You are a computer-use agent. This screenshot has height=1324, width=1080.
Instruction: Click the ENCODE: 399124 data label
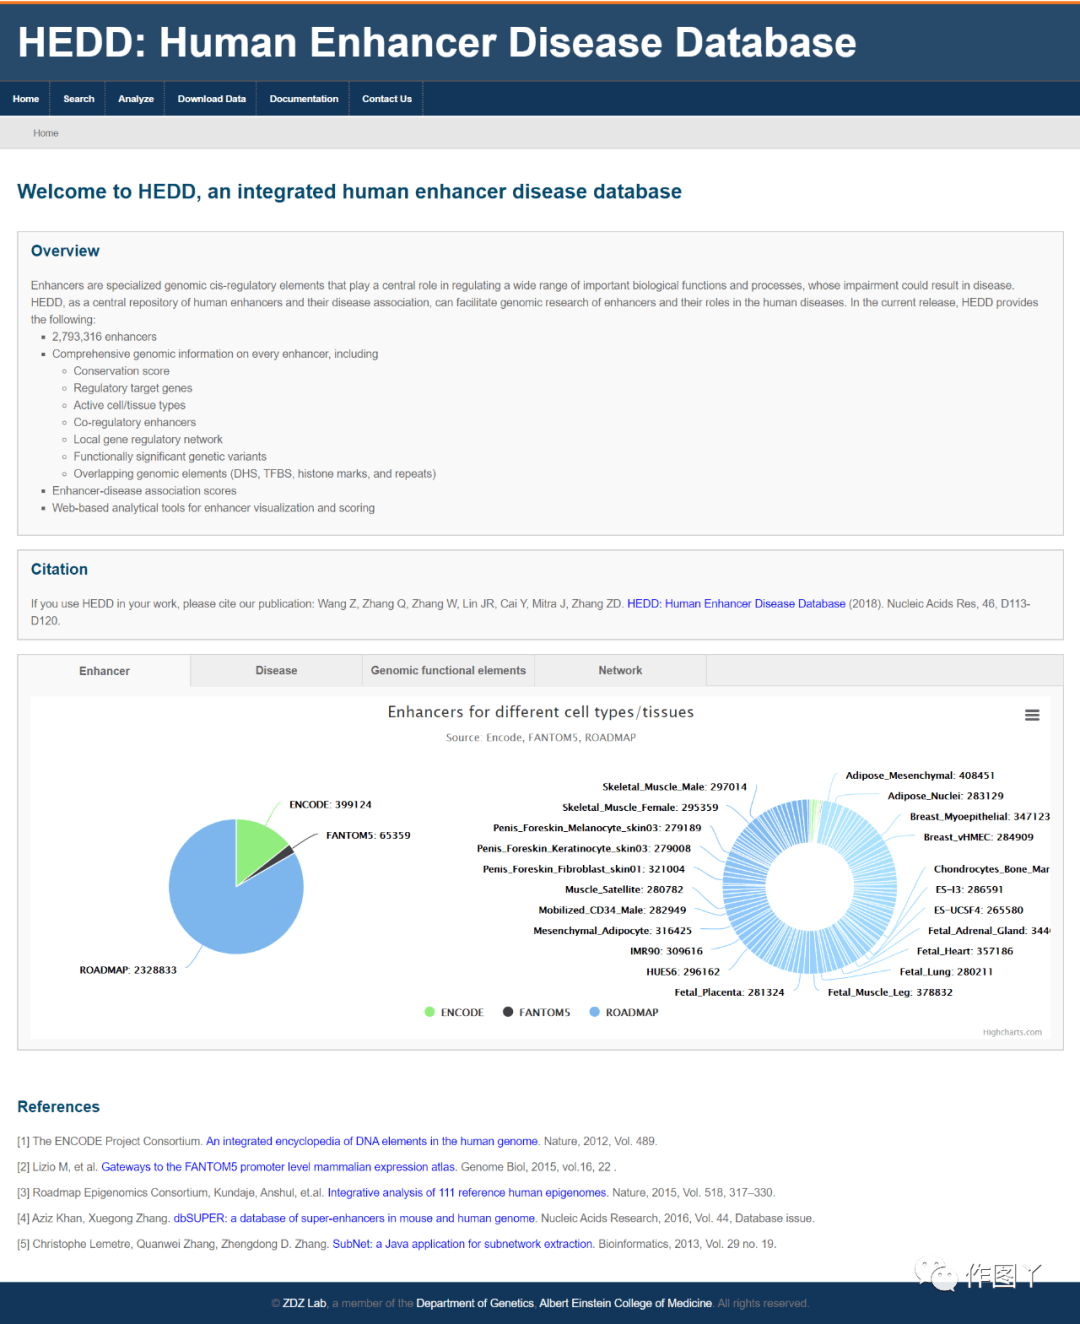pyautogui.click(x=330, y=804)
